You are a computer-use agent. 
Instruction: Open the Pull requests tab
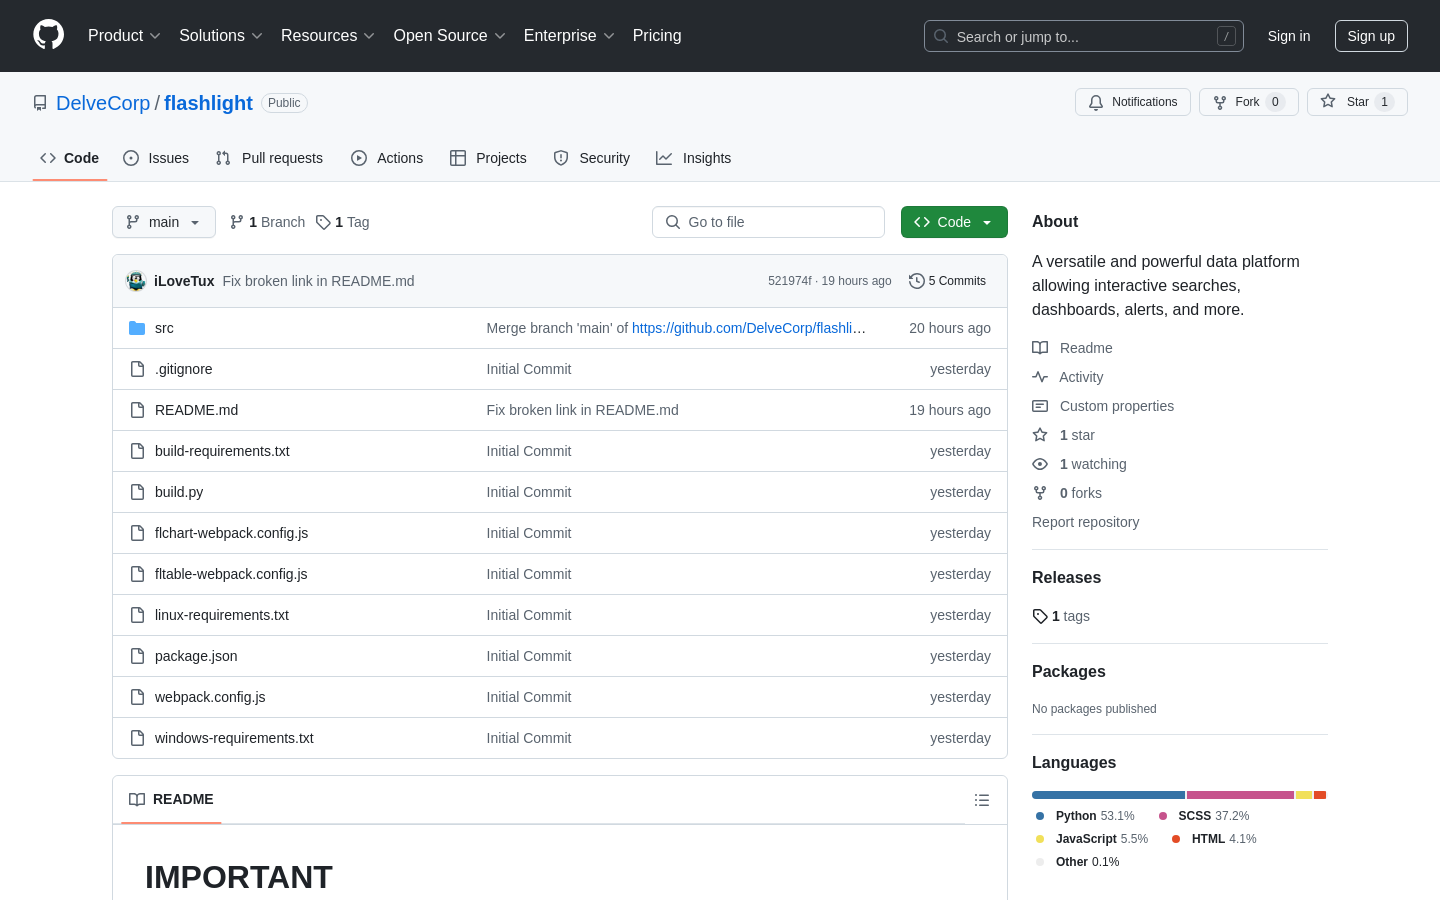coord(269,158)
